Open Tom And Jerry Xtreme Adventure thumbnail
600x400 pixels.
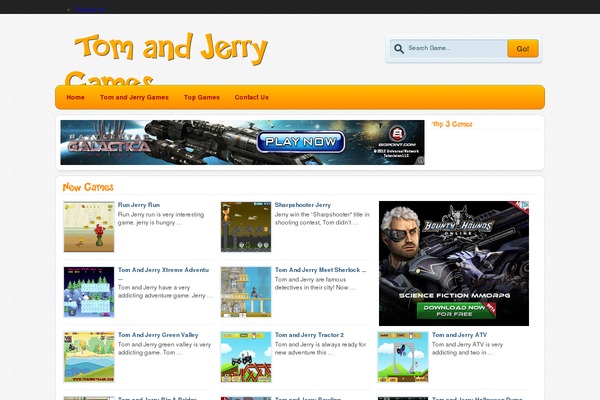pyautogui.click(x=89, y=292)
